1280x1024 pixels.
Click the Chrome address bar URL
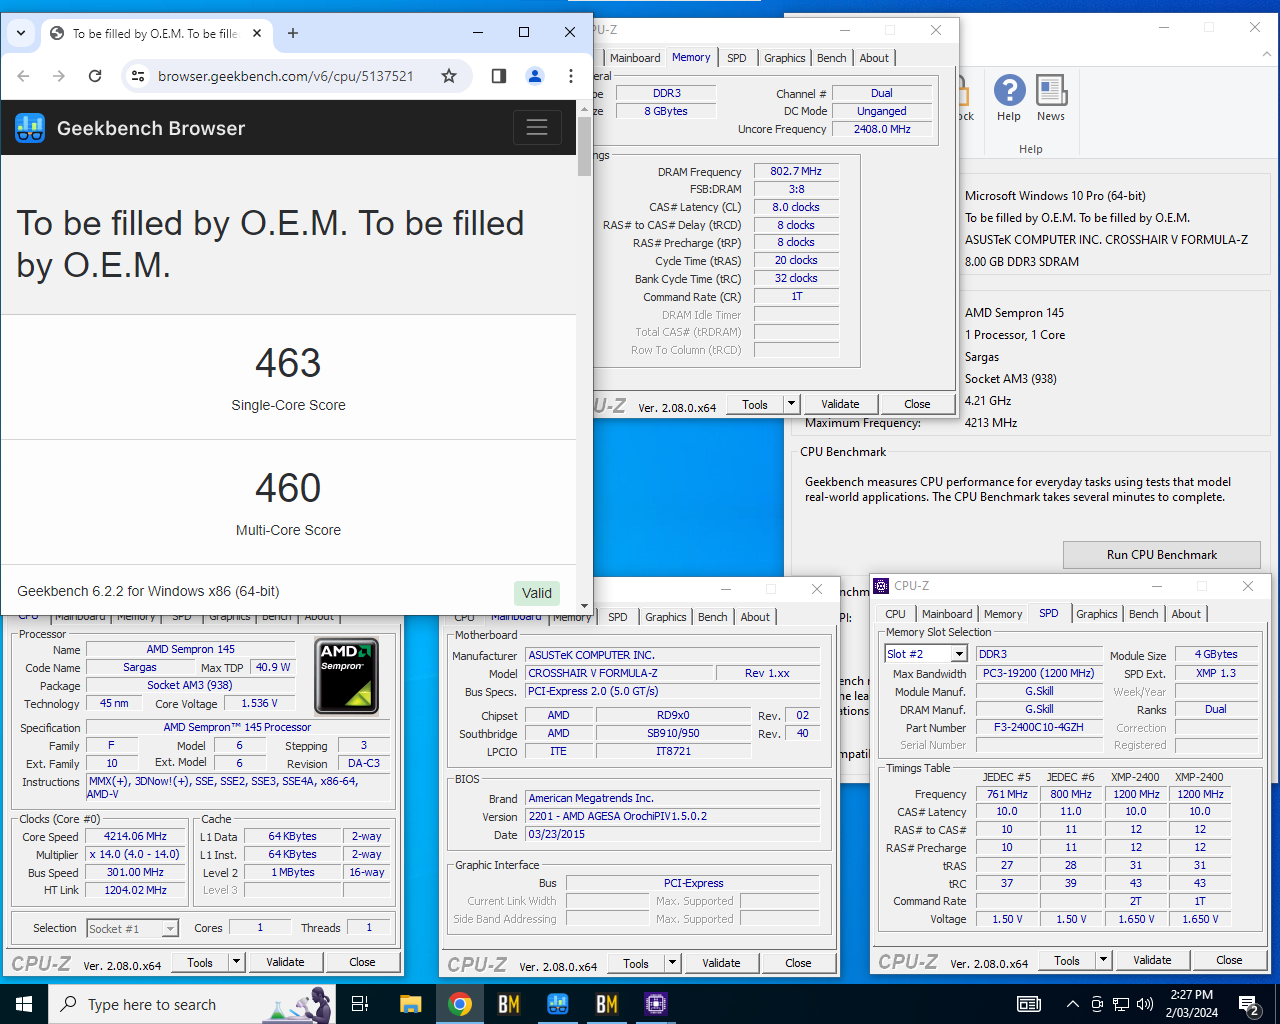285,76
